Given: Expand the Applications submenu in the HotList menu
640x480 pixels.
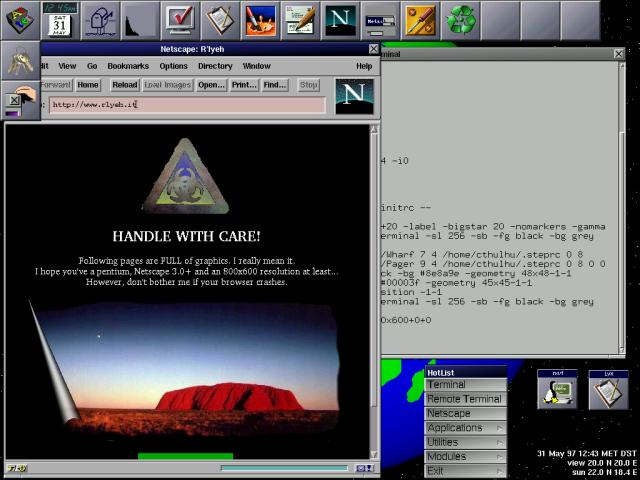Looking at the screenshot, I should pyautogui.click(x=466, y=427).
